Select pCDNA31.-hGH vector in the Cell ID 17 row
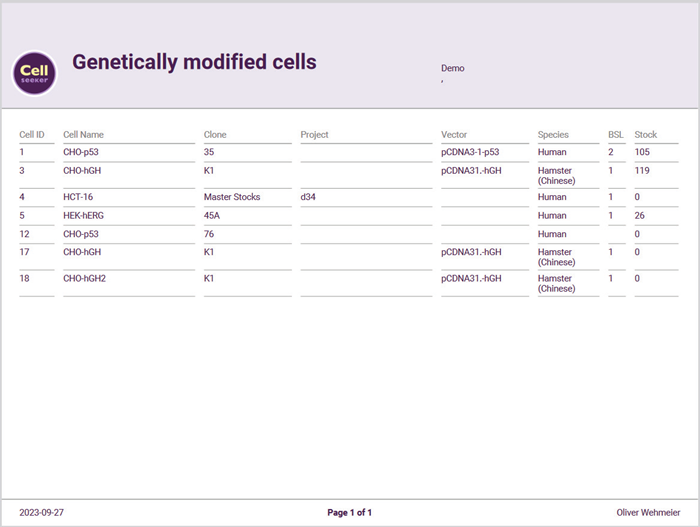The width and height of the screenshot is (700, 527). pos(471,252)
